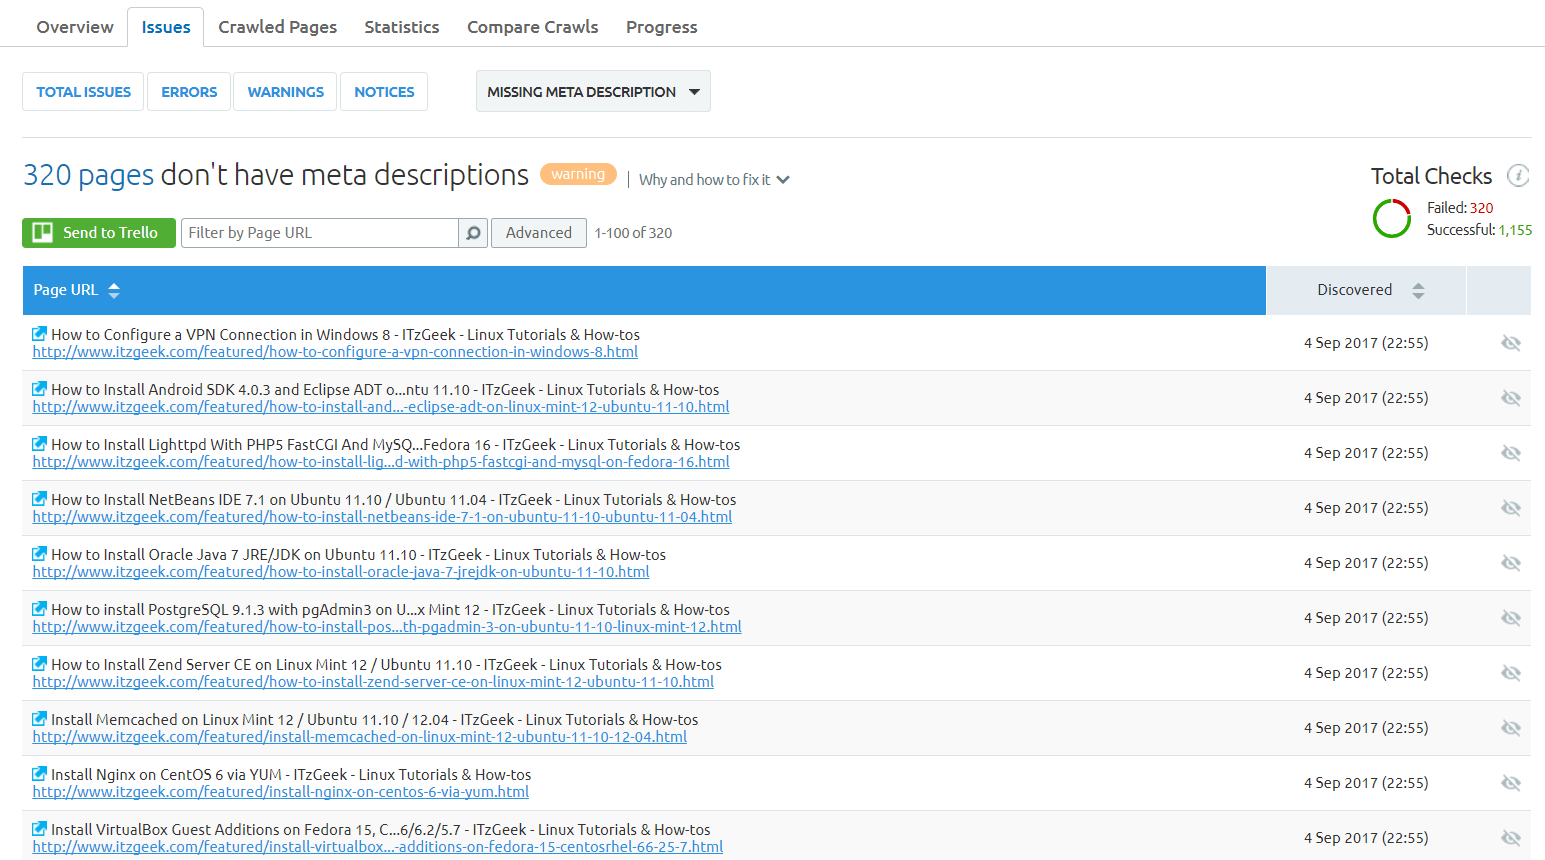
Task: Open Missing Meta Description dropdown
Action: (593, 91)
